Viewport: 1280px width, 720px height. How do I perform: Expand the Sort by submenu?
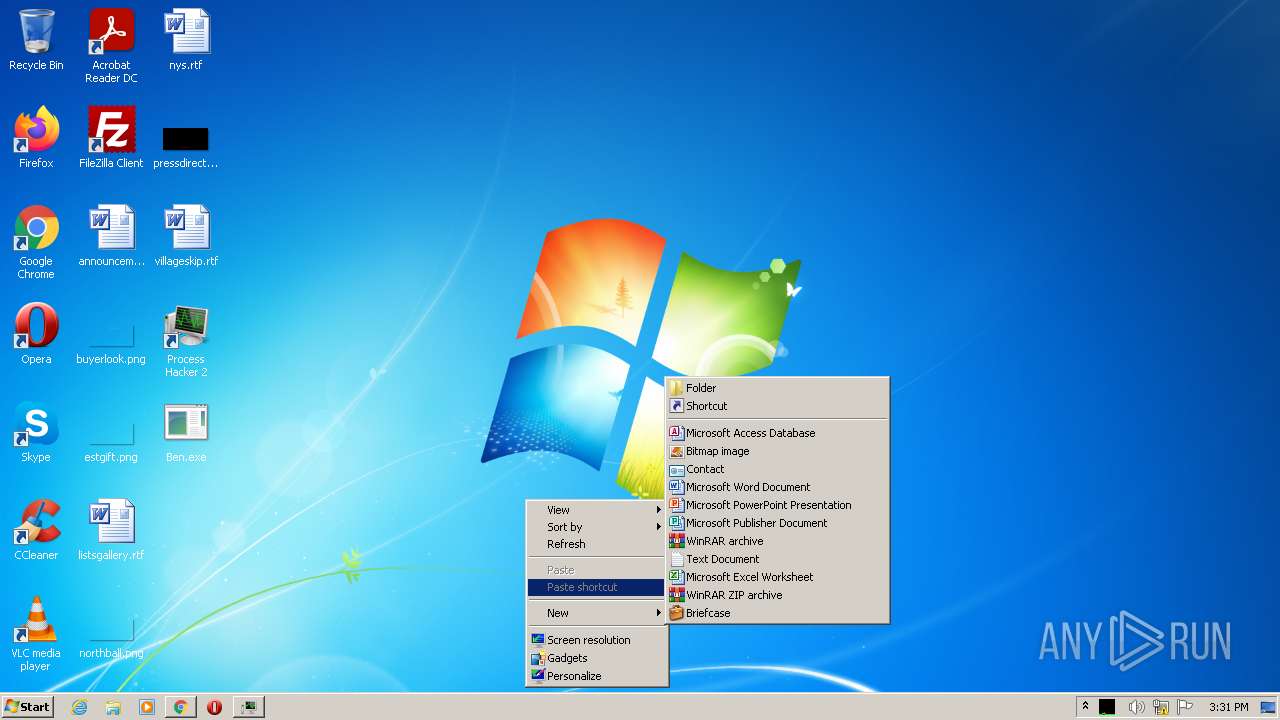(x=596, y=527)
